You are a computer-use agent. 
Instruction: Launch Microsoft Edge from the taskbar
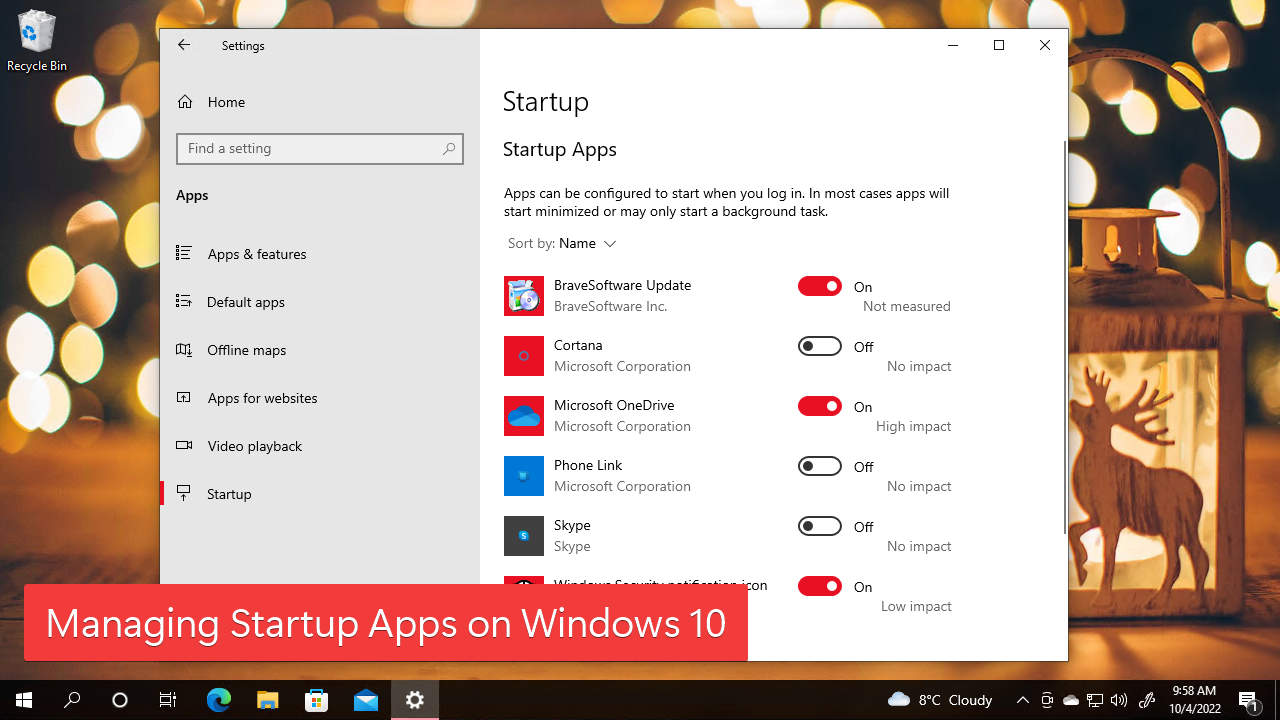(218, 700)
